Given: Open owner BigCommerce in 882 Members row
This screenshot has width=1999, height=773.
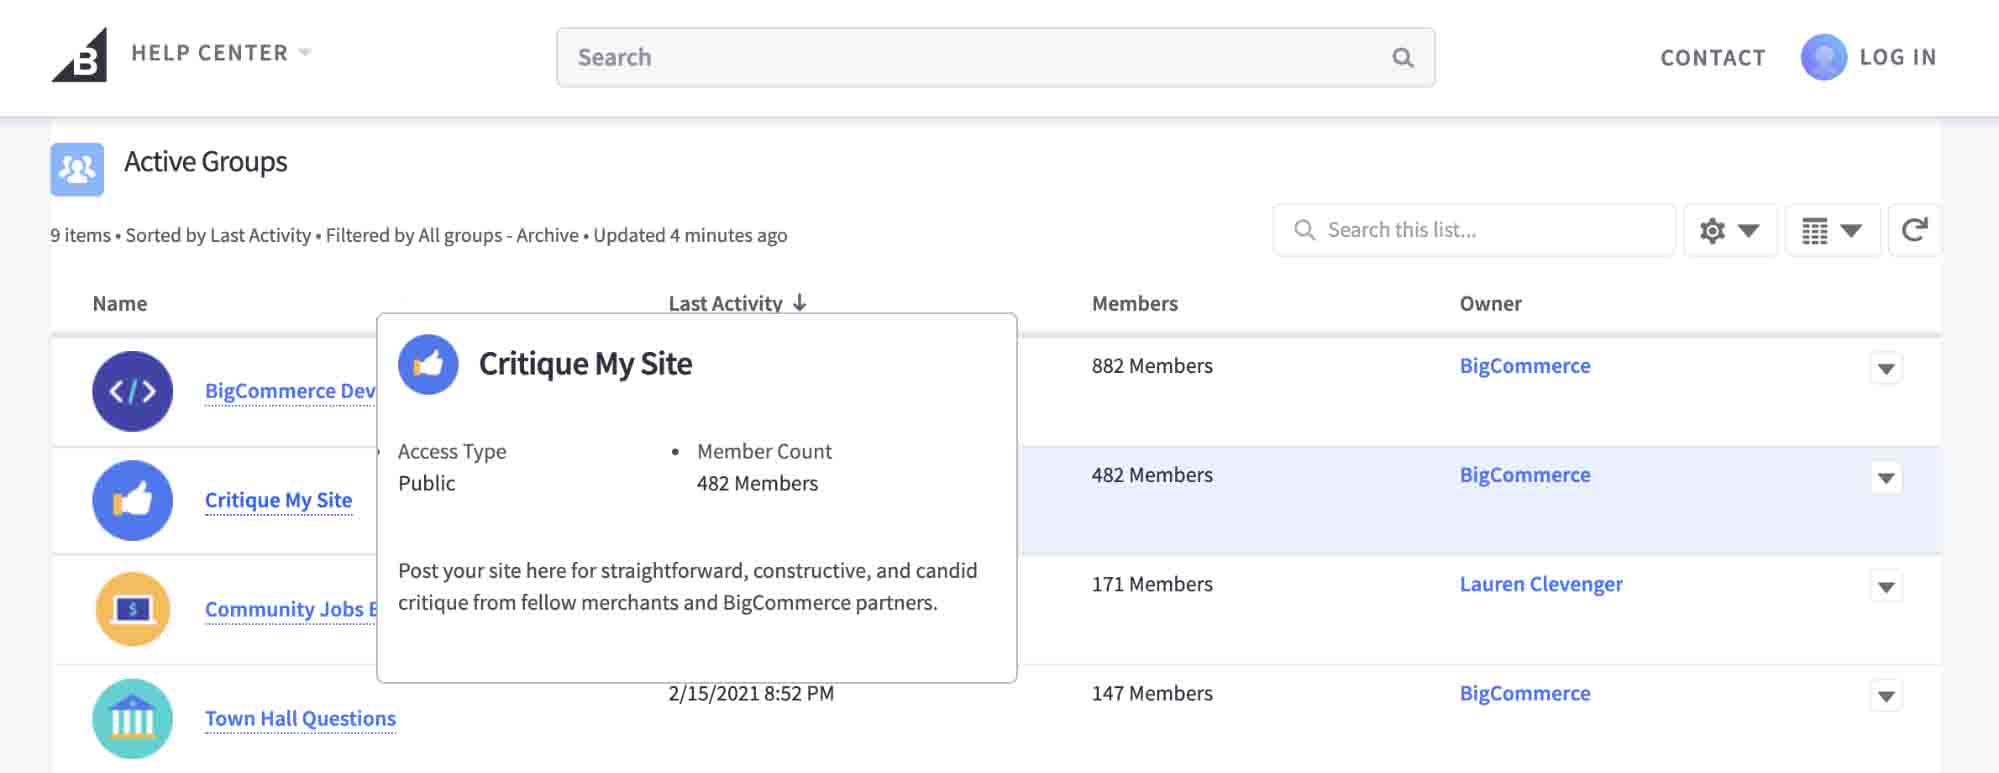Looking at the screenshot, I should (x=1524, y=366).
